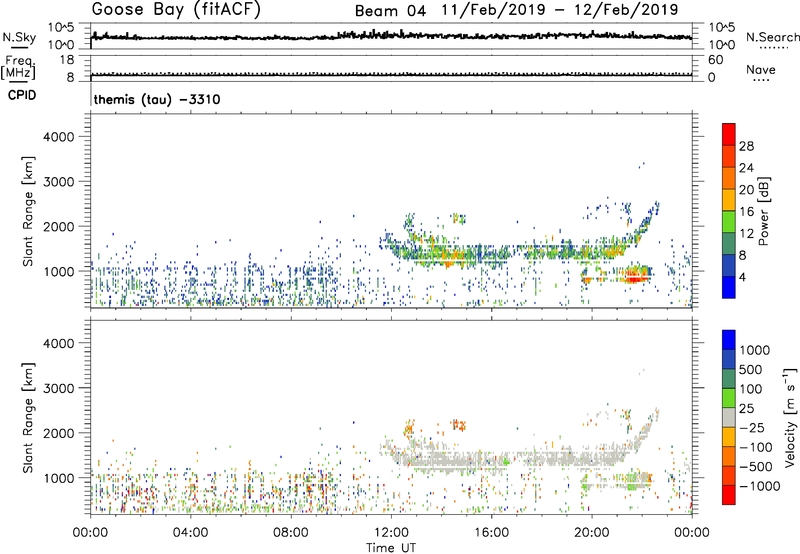Click the '28' tick on Power scale

coord(746,146)
